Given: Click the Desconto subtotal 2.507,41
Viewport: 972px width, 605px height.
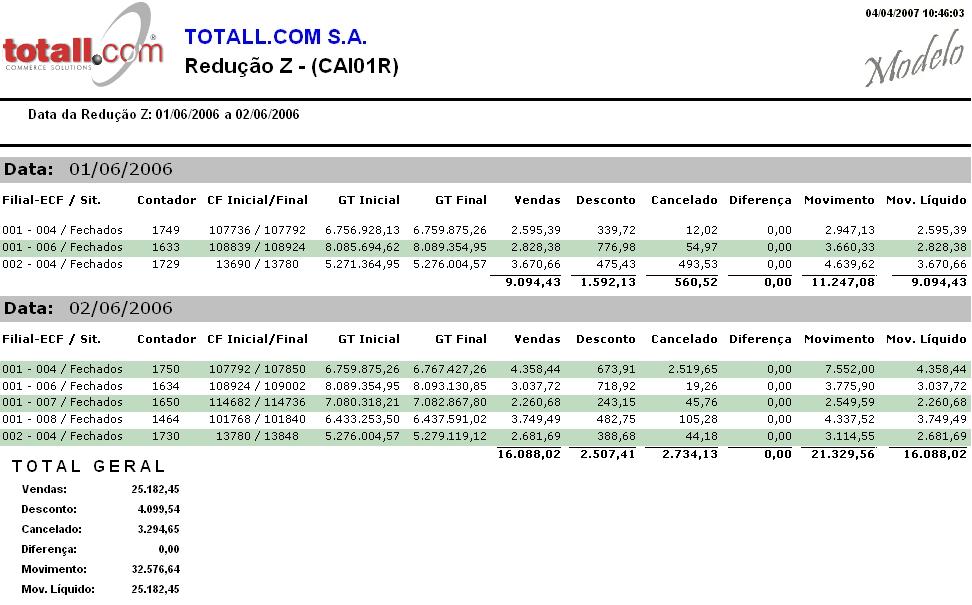Looking at the screenshot, I should click(608, 454).
